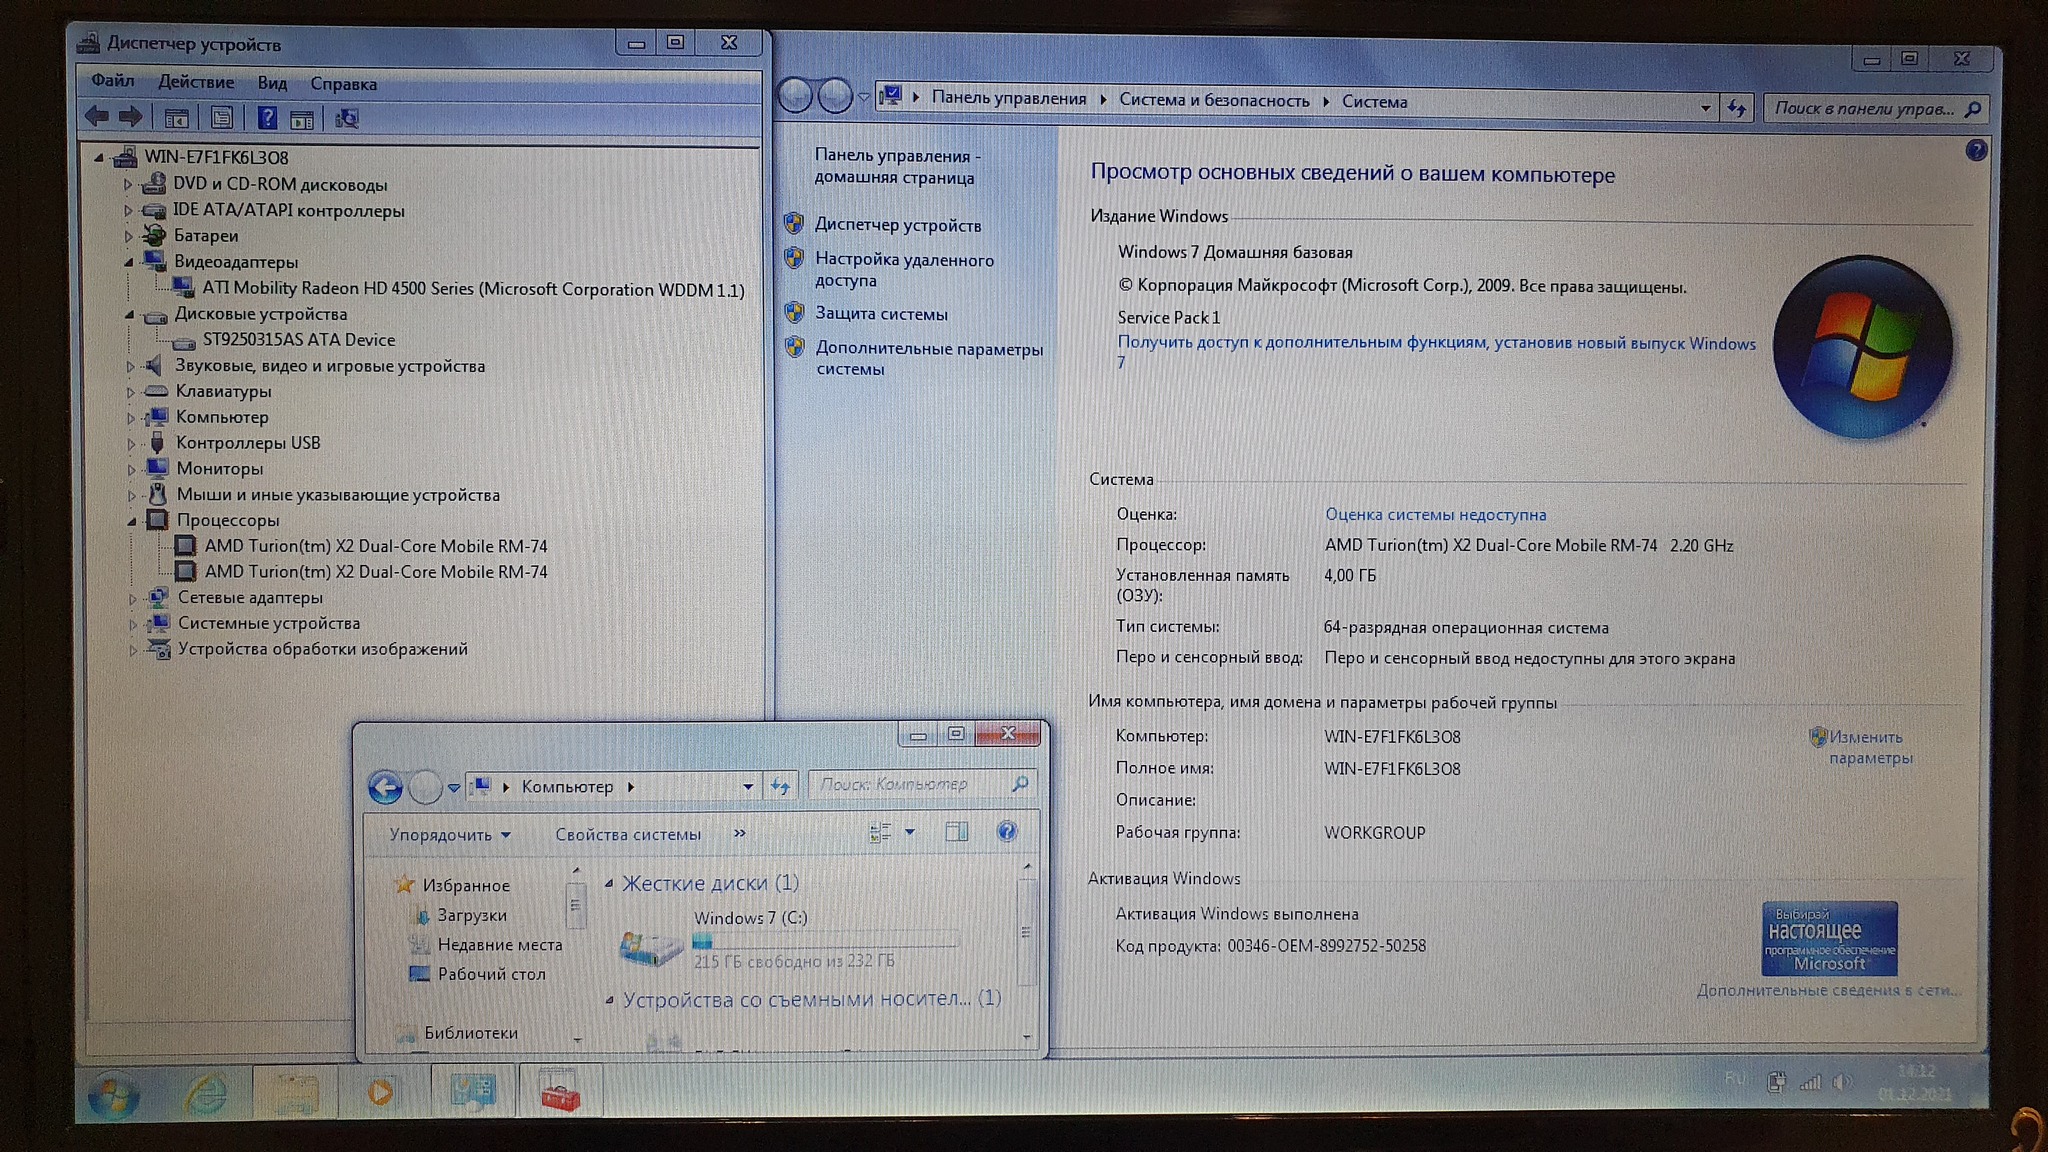Image resolution: width=2048 pixels, height=1152 pixels.
Task: Click the Properties icon in Device Manager toolbar
Action: (221, 118)
